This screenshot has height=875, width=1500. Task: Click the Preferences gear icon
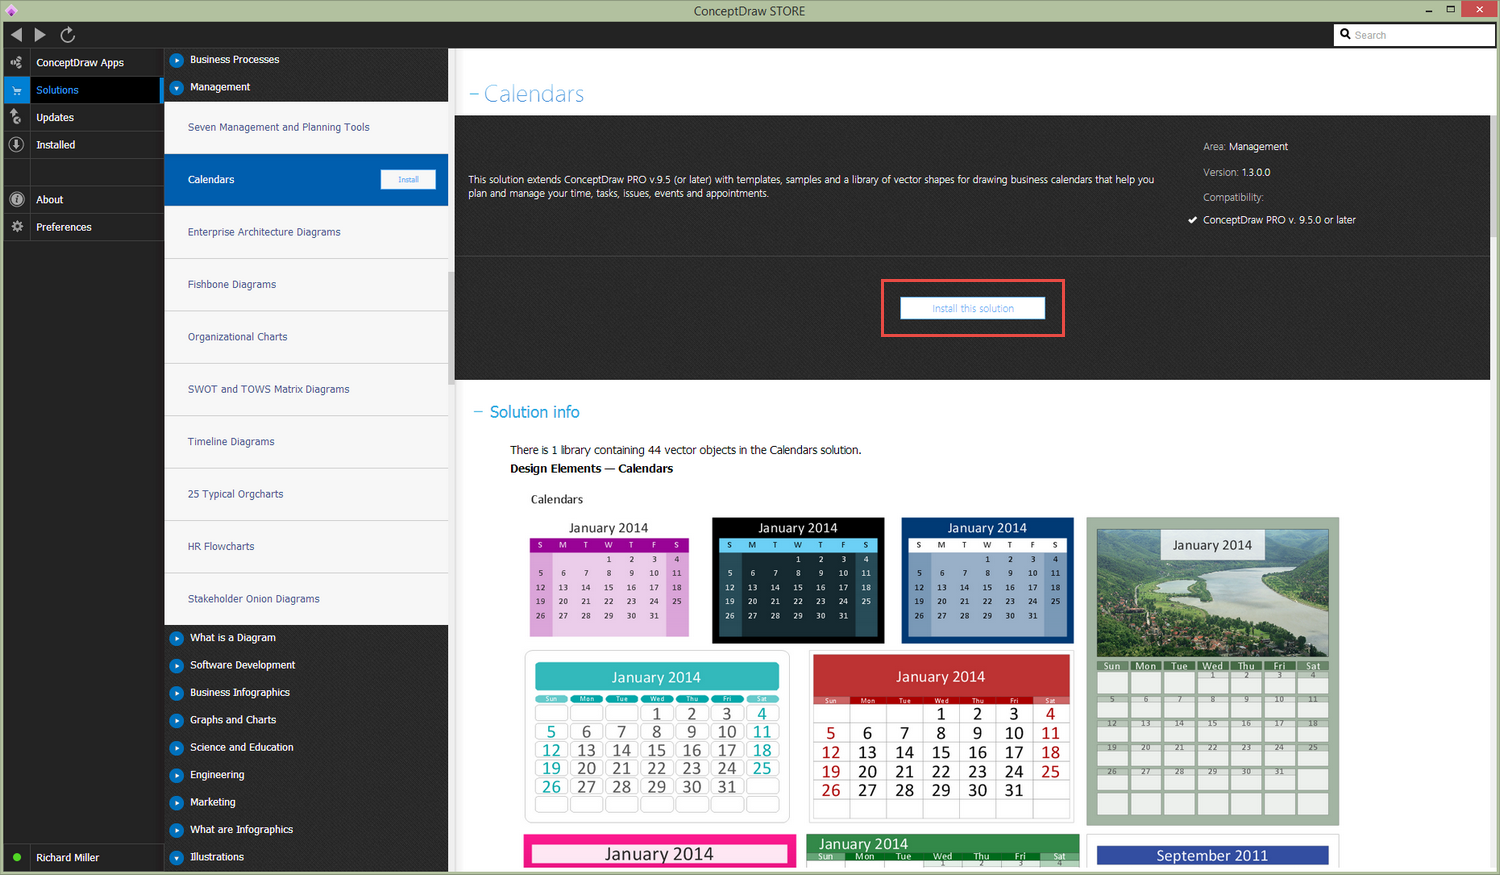coord(16,227)
